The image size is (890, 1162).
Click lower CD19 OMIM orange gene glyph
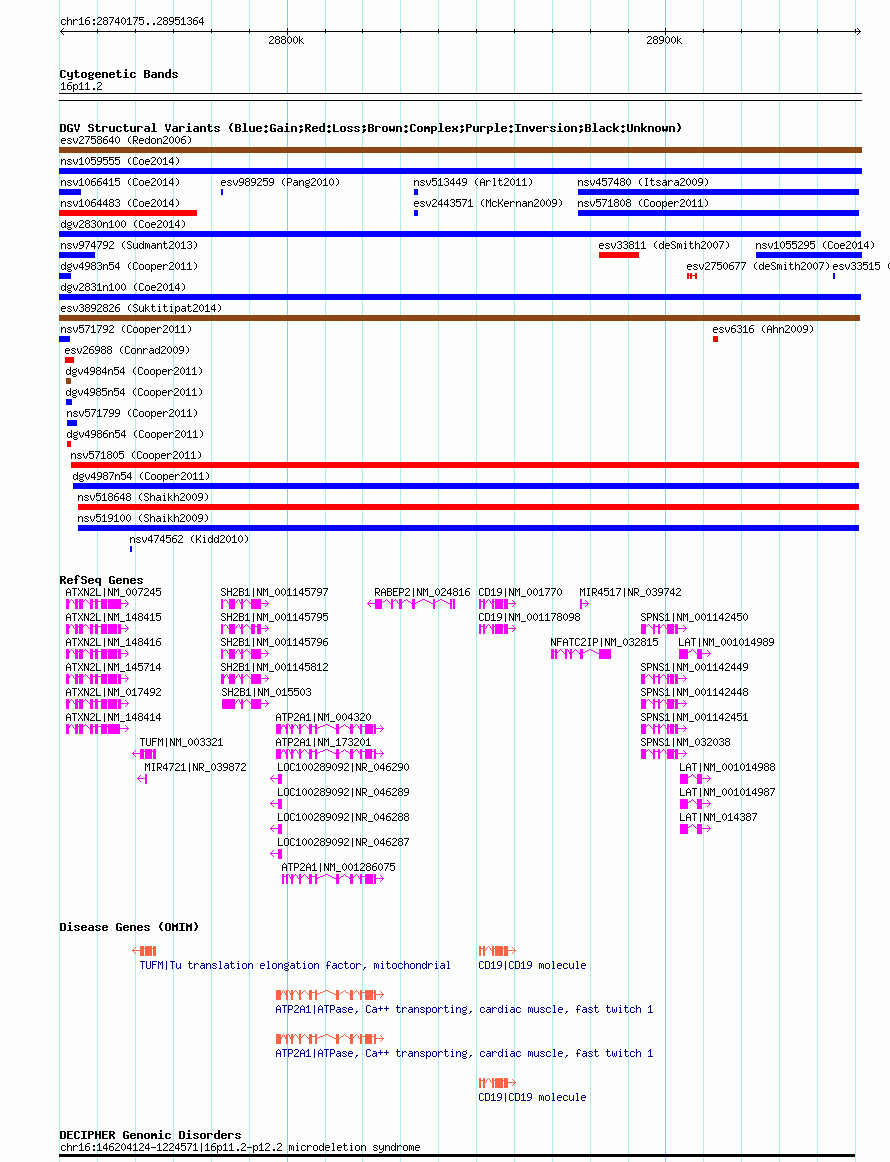[497, 1083]
